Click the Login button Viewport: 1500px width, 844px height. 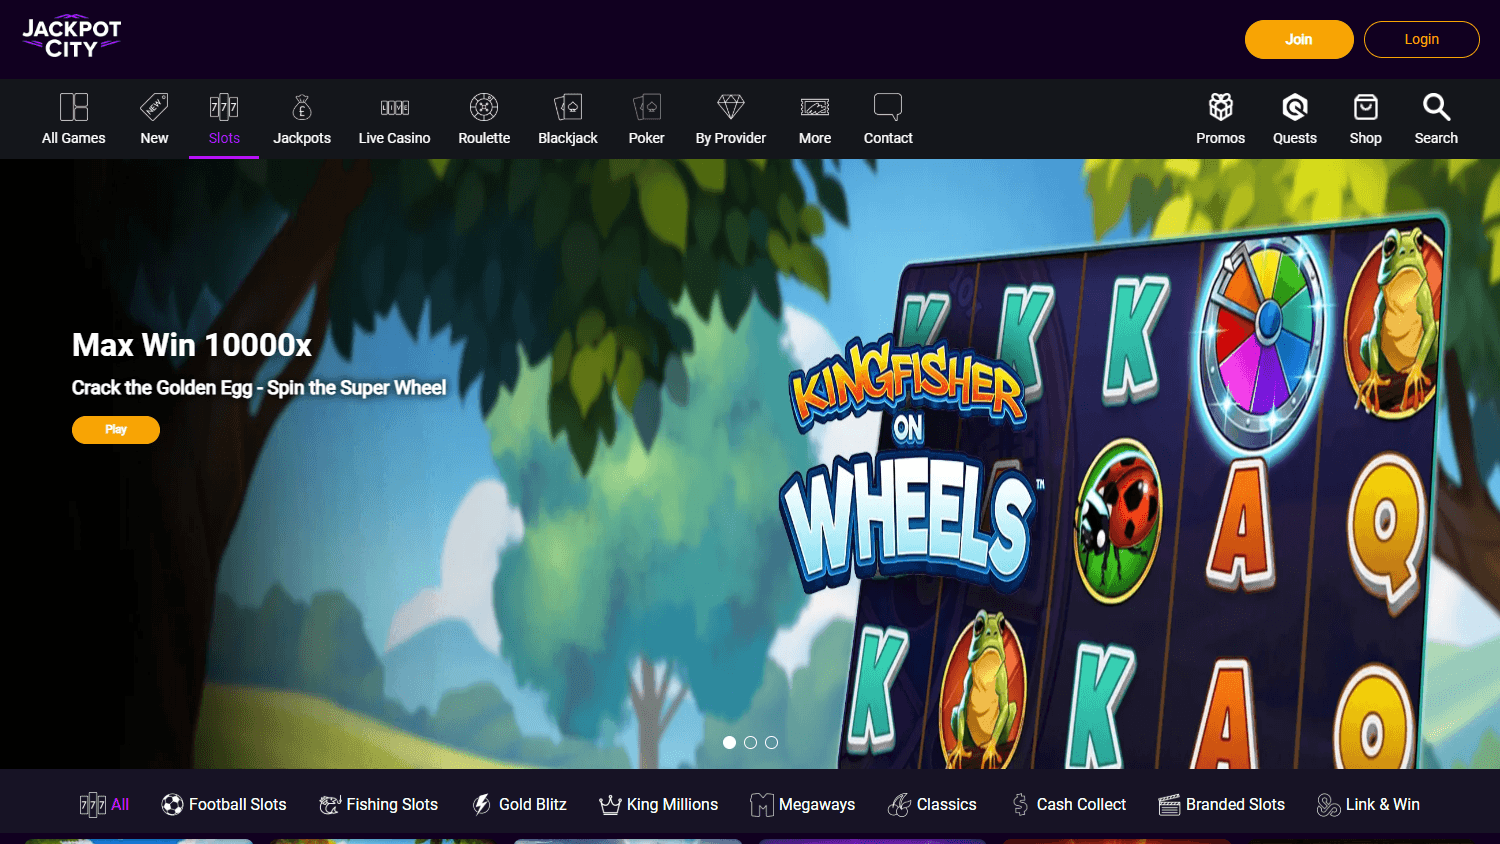[x=1422, y=40]
